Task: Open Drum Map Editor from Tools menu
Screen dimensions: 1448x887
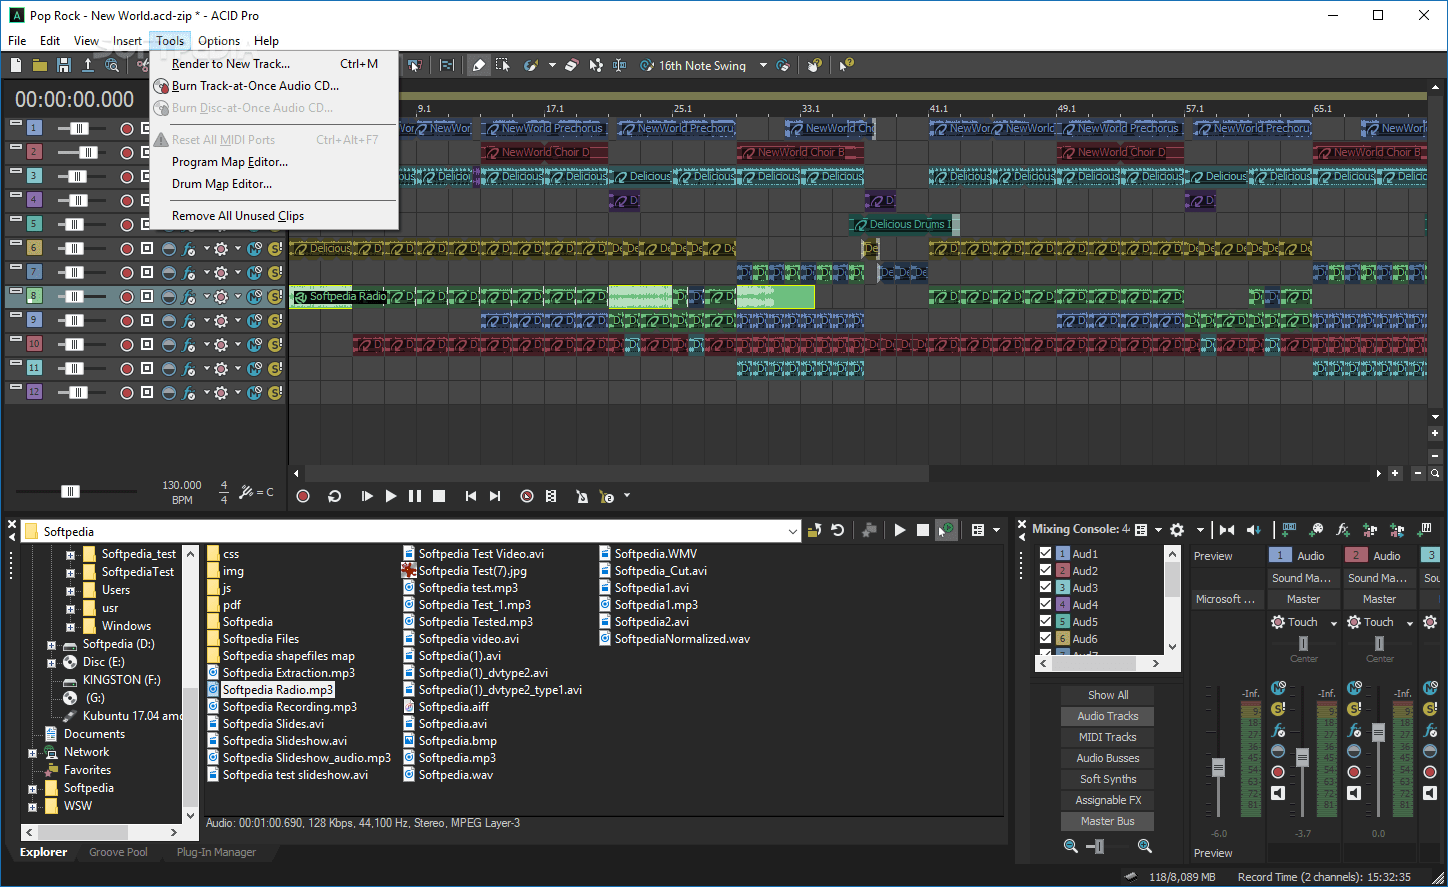Action: 222,184
